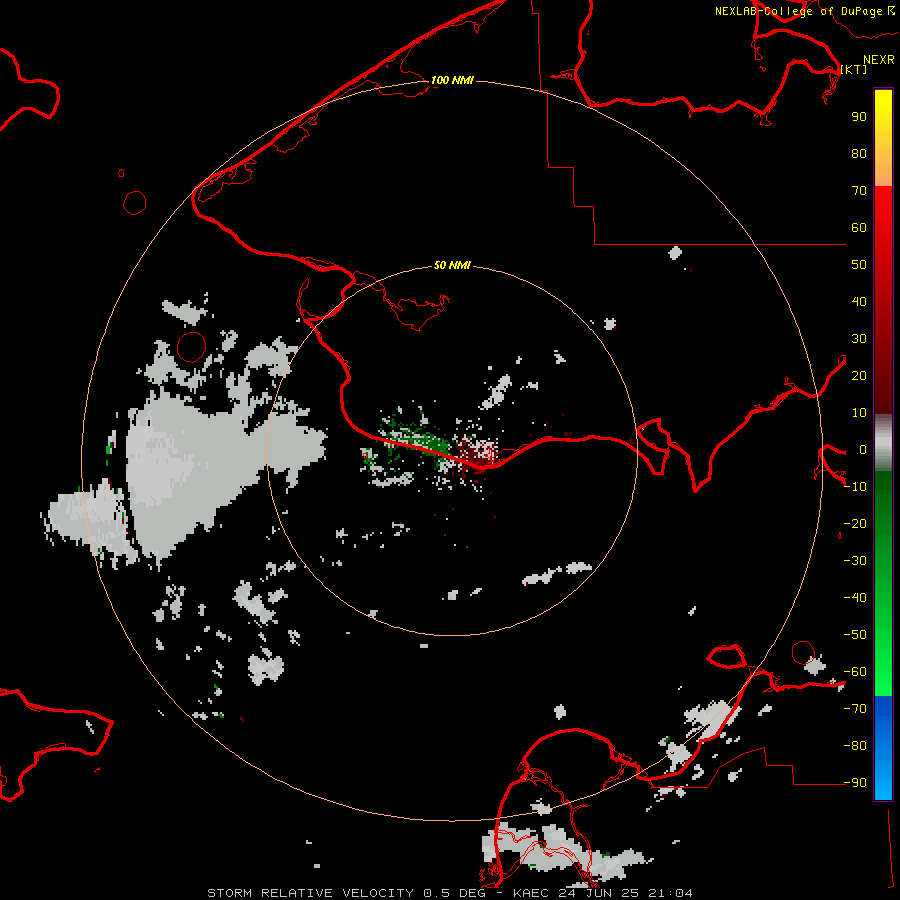900x900 pixels.
Task: Click the NEXR label at top right
Action: click(879, 59)
